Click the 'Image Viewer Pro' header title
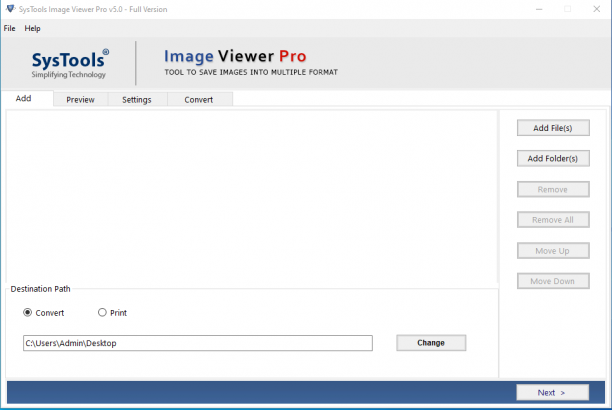 pyautogui.click(x=235, y=56)
